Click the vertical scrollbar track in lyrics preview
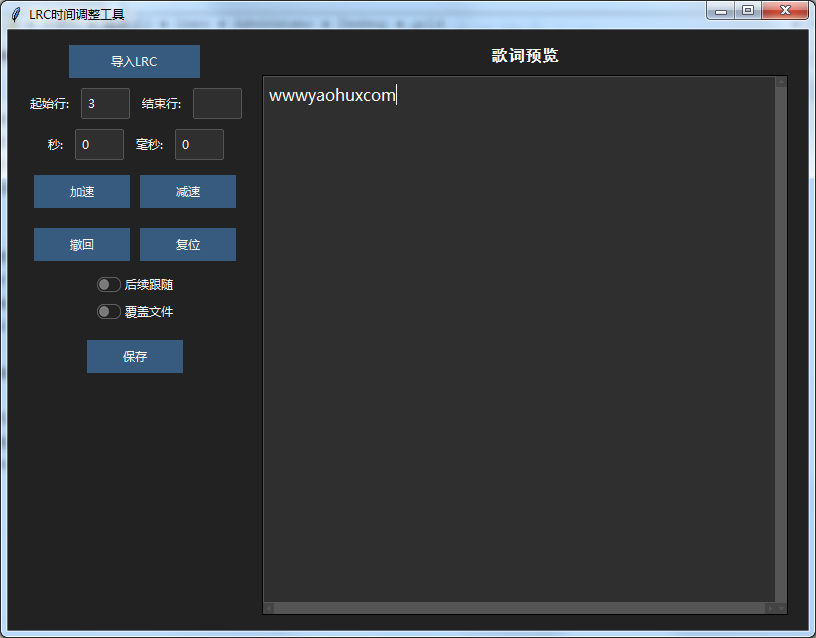Image resolution: width=816 pixels, height=638 pixels. click(x=781, y=340)
